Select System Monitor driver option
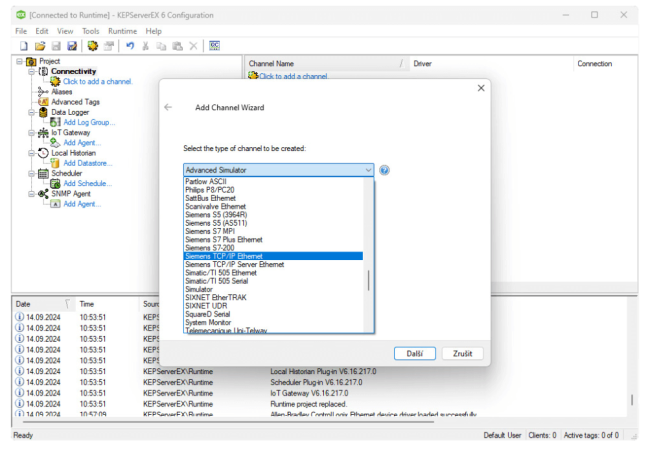Viewport: 648px width, 450px height. (273, 322)
